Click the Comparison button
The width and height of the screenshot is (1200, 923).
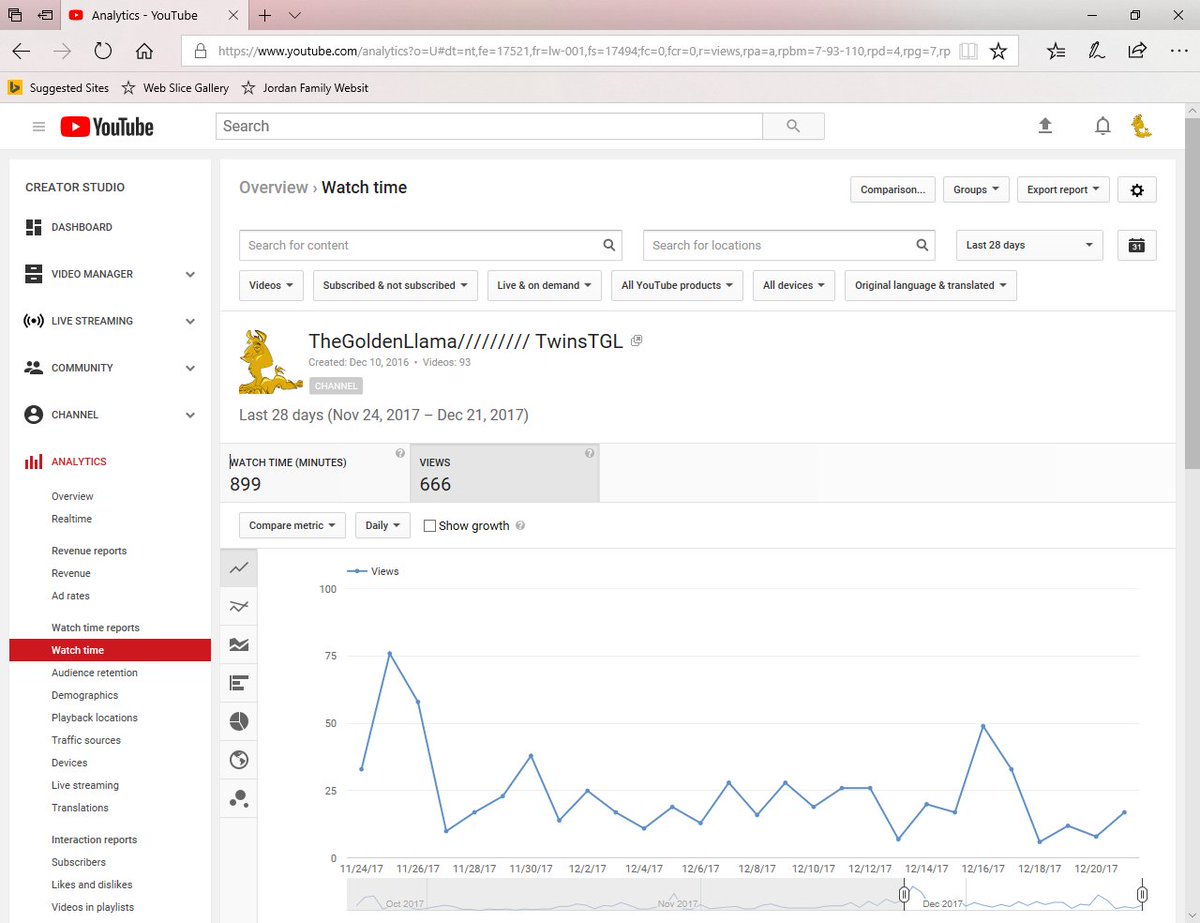(x=893, y=189)
